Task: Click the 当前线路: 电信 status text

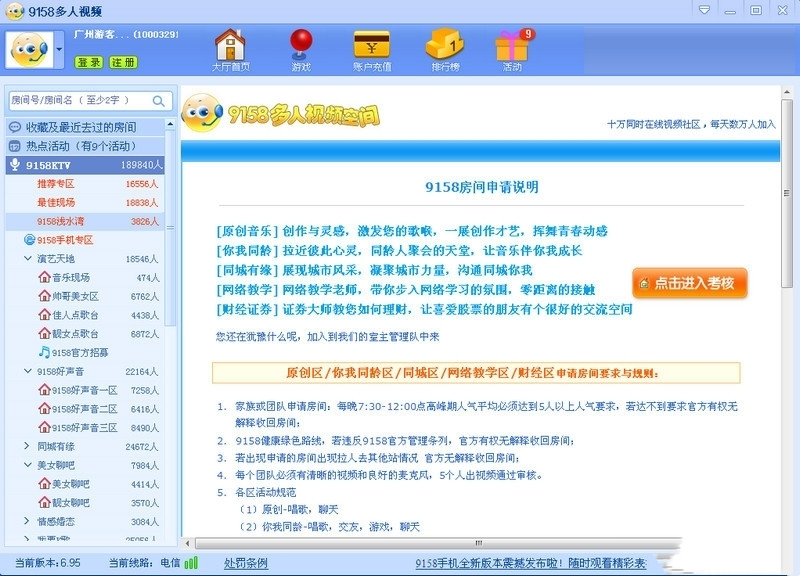Action: pyautogui.click(x=144, y=563)
